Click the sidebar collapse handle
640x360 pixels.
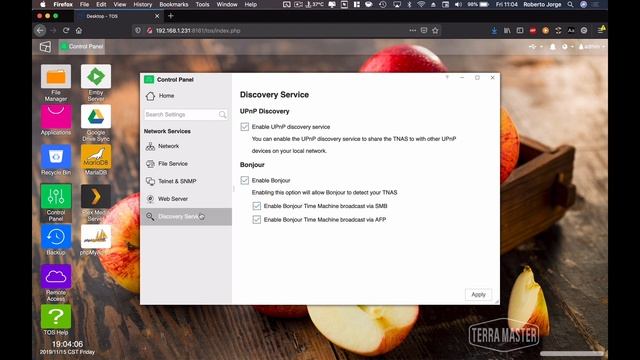233,189
